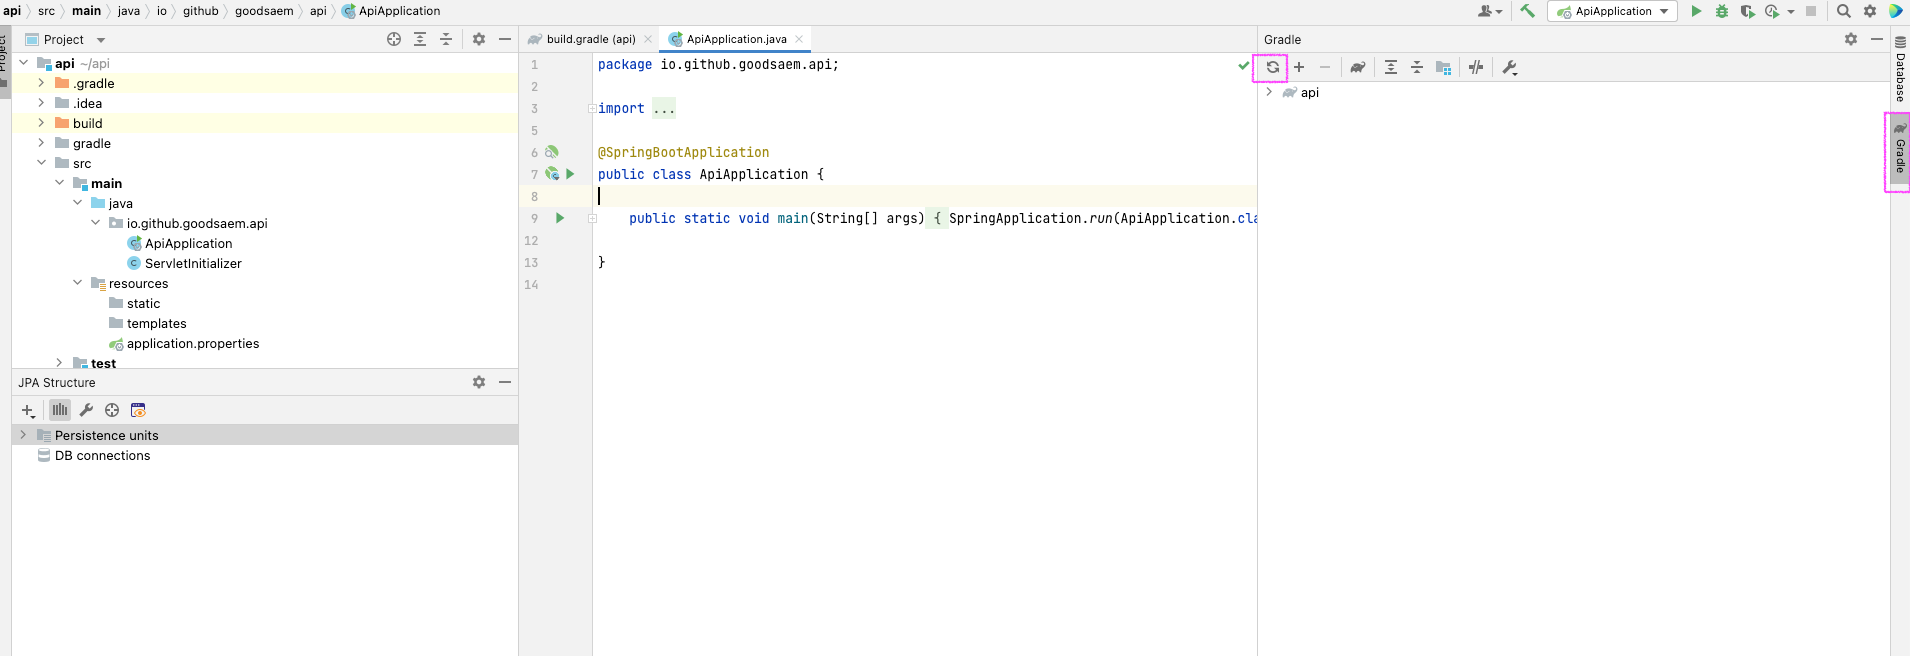Collapse the io.github.goodsaem.api package

tap(95, 223)
